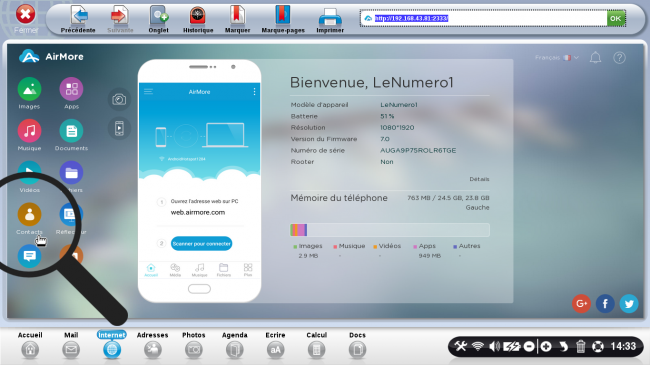Select Fichiers tab in the phone preview
The width and height of the screenshot is (650, 365).
point(223,270)
